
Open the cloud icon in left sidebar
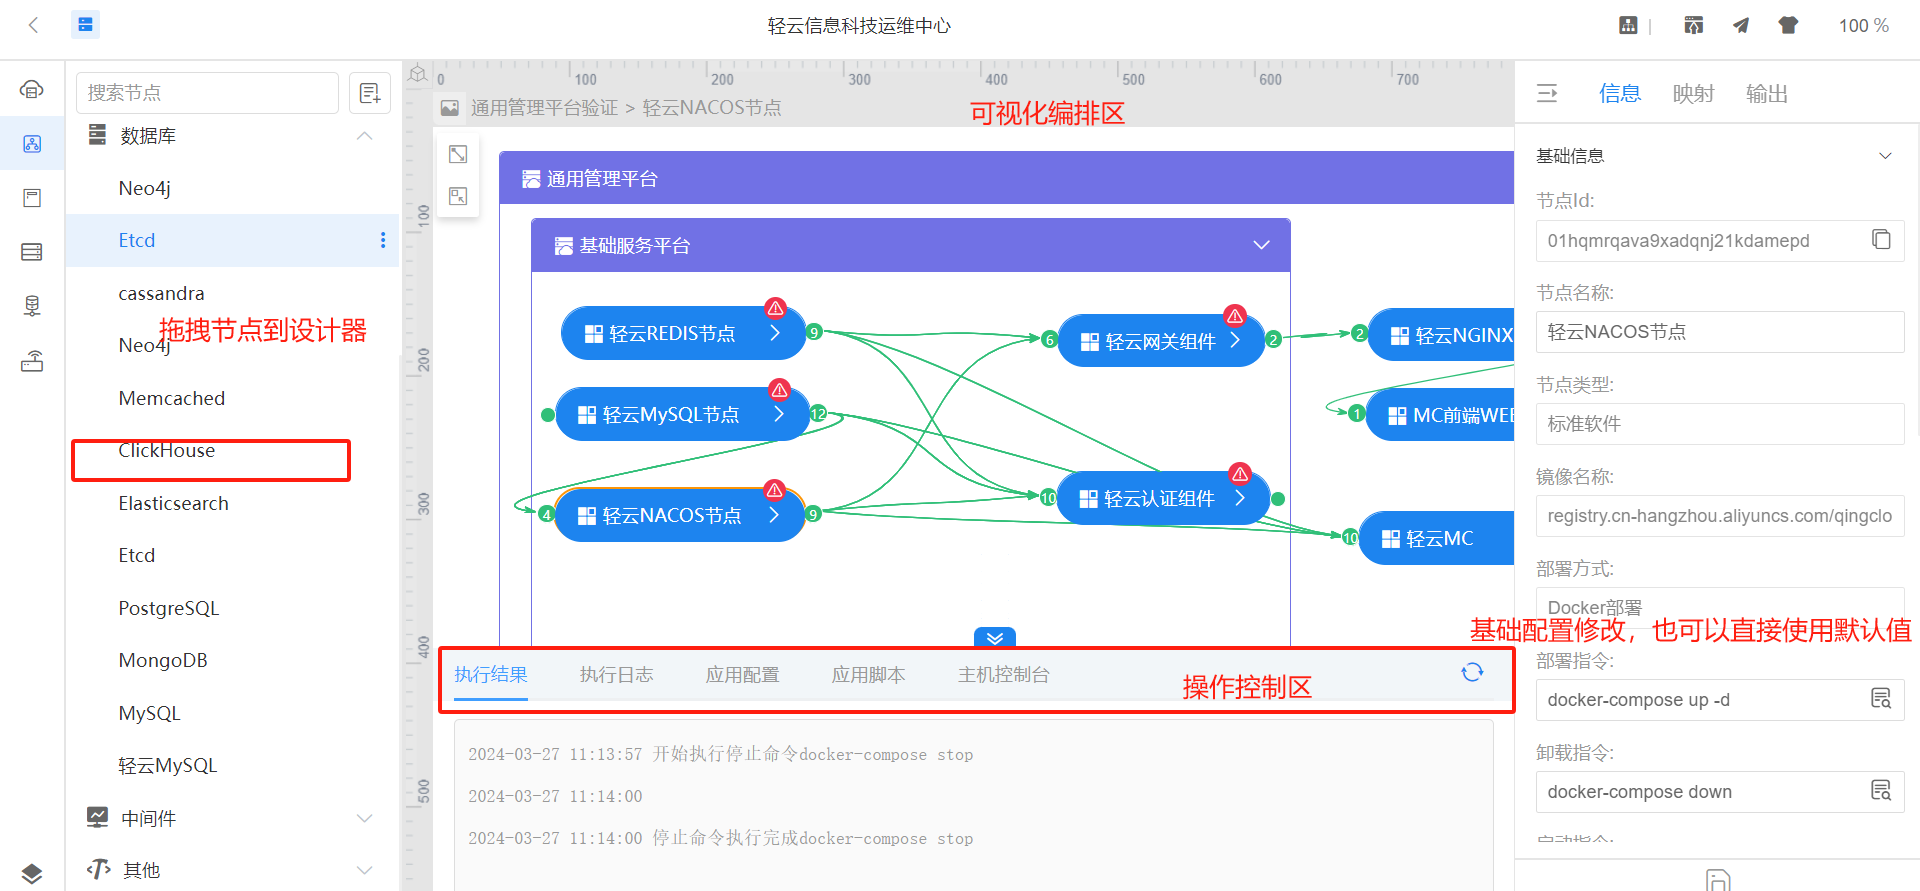click(32, 90)
